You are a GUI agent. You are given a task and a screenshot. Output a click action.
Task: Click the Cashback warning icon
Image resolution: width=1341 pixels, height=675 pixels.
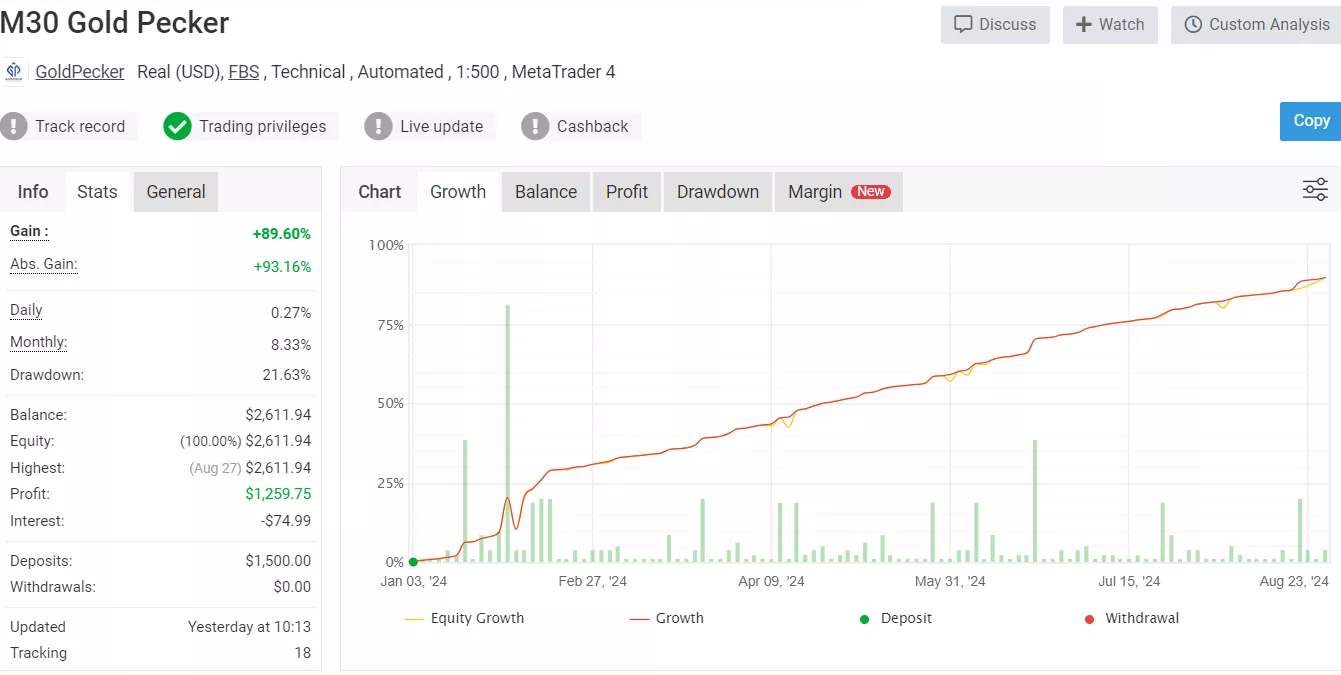coord(535,126)
